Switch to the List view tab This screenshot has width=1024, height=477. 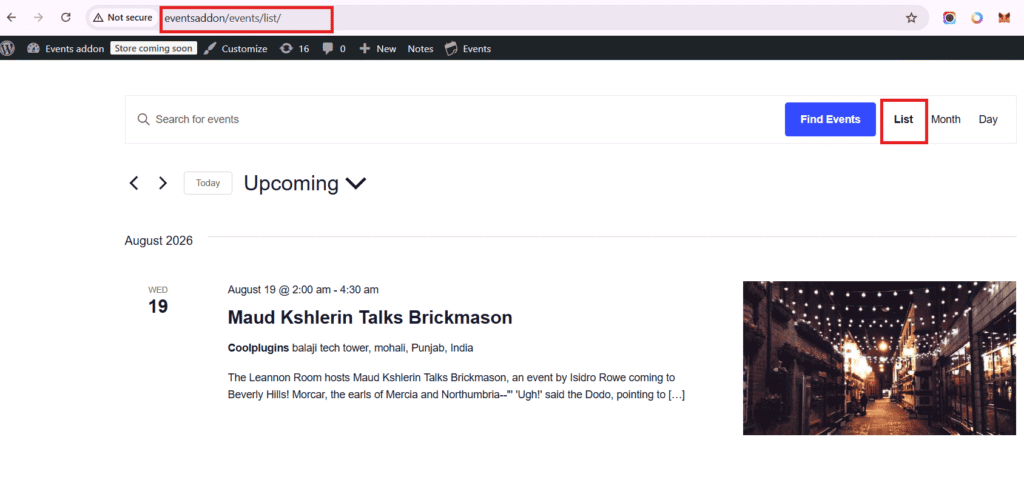903,120
